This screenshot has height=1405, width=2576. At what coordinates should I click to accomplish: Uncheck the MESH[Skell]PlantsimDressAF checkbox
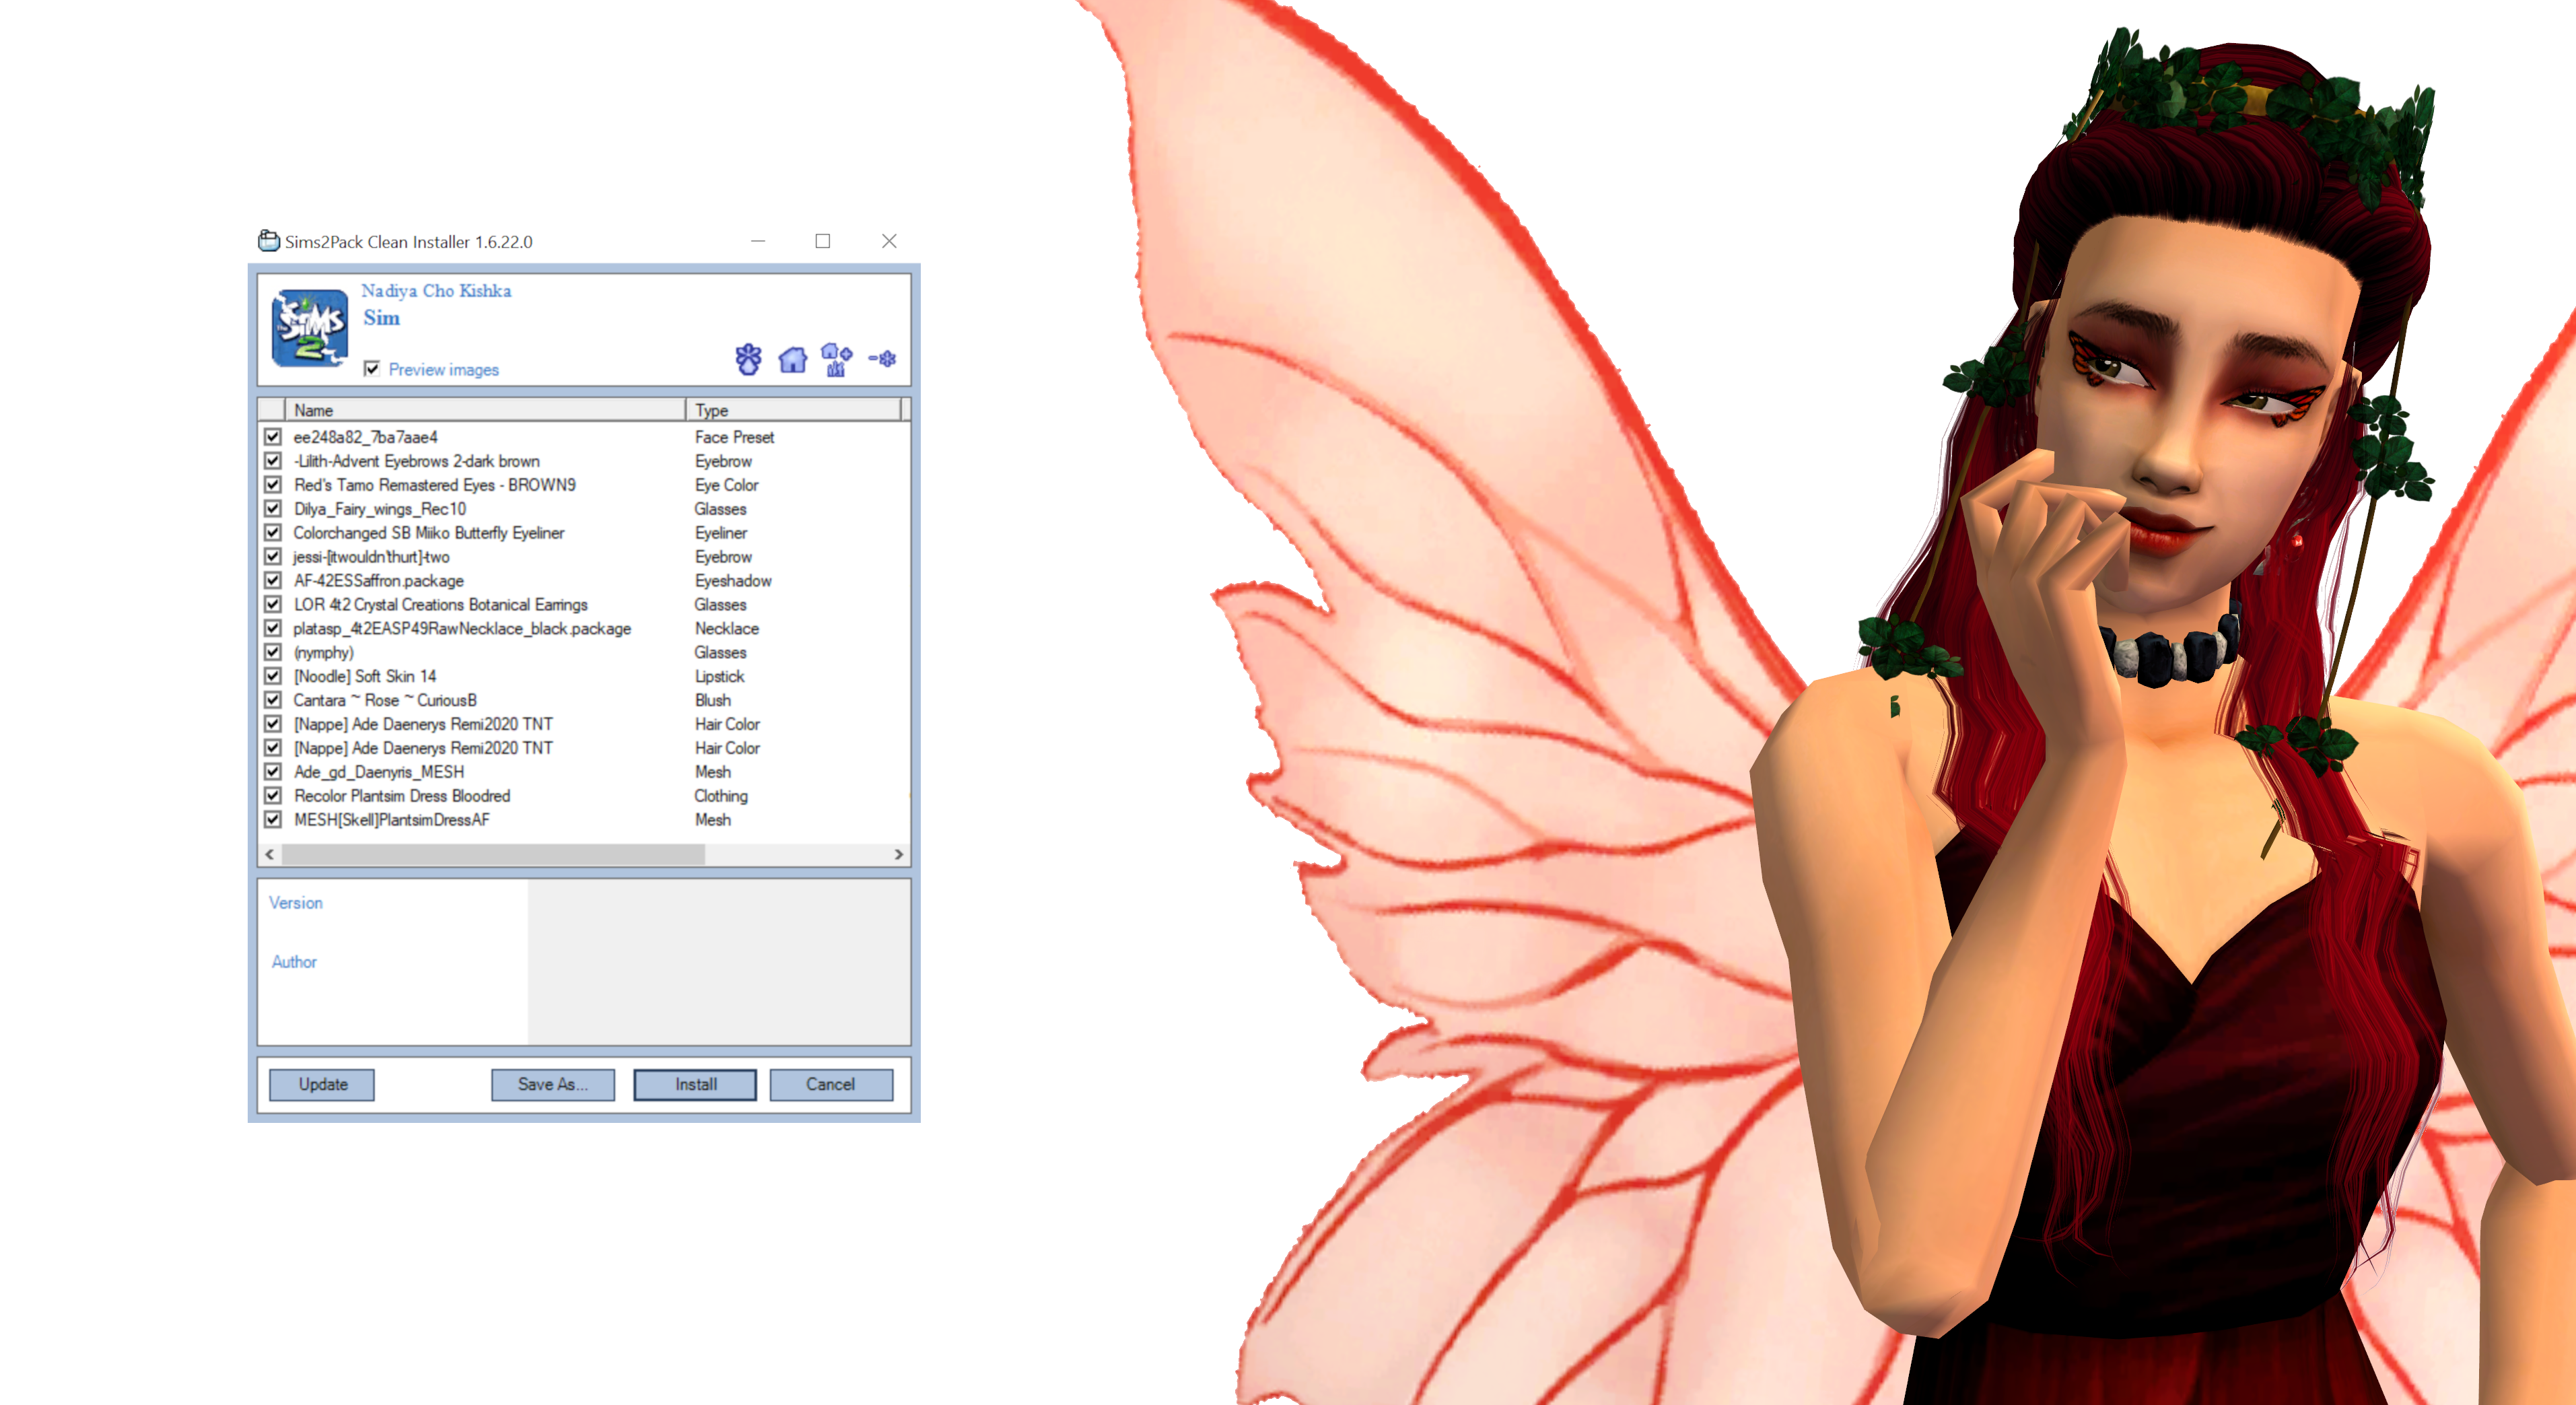[272, 820]
